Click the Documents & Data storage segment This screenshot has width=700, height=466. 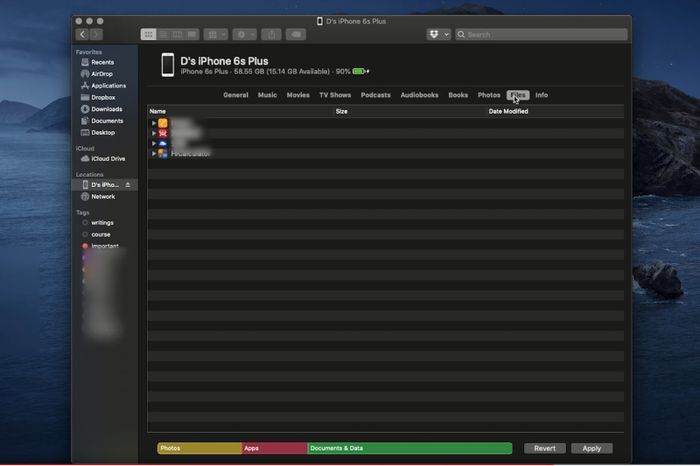[409, 448]
